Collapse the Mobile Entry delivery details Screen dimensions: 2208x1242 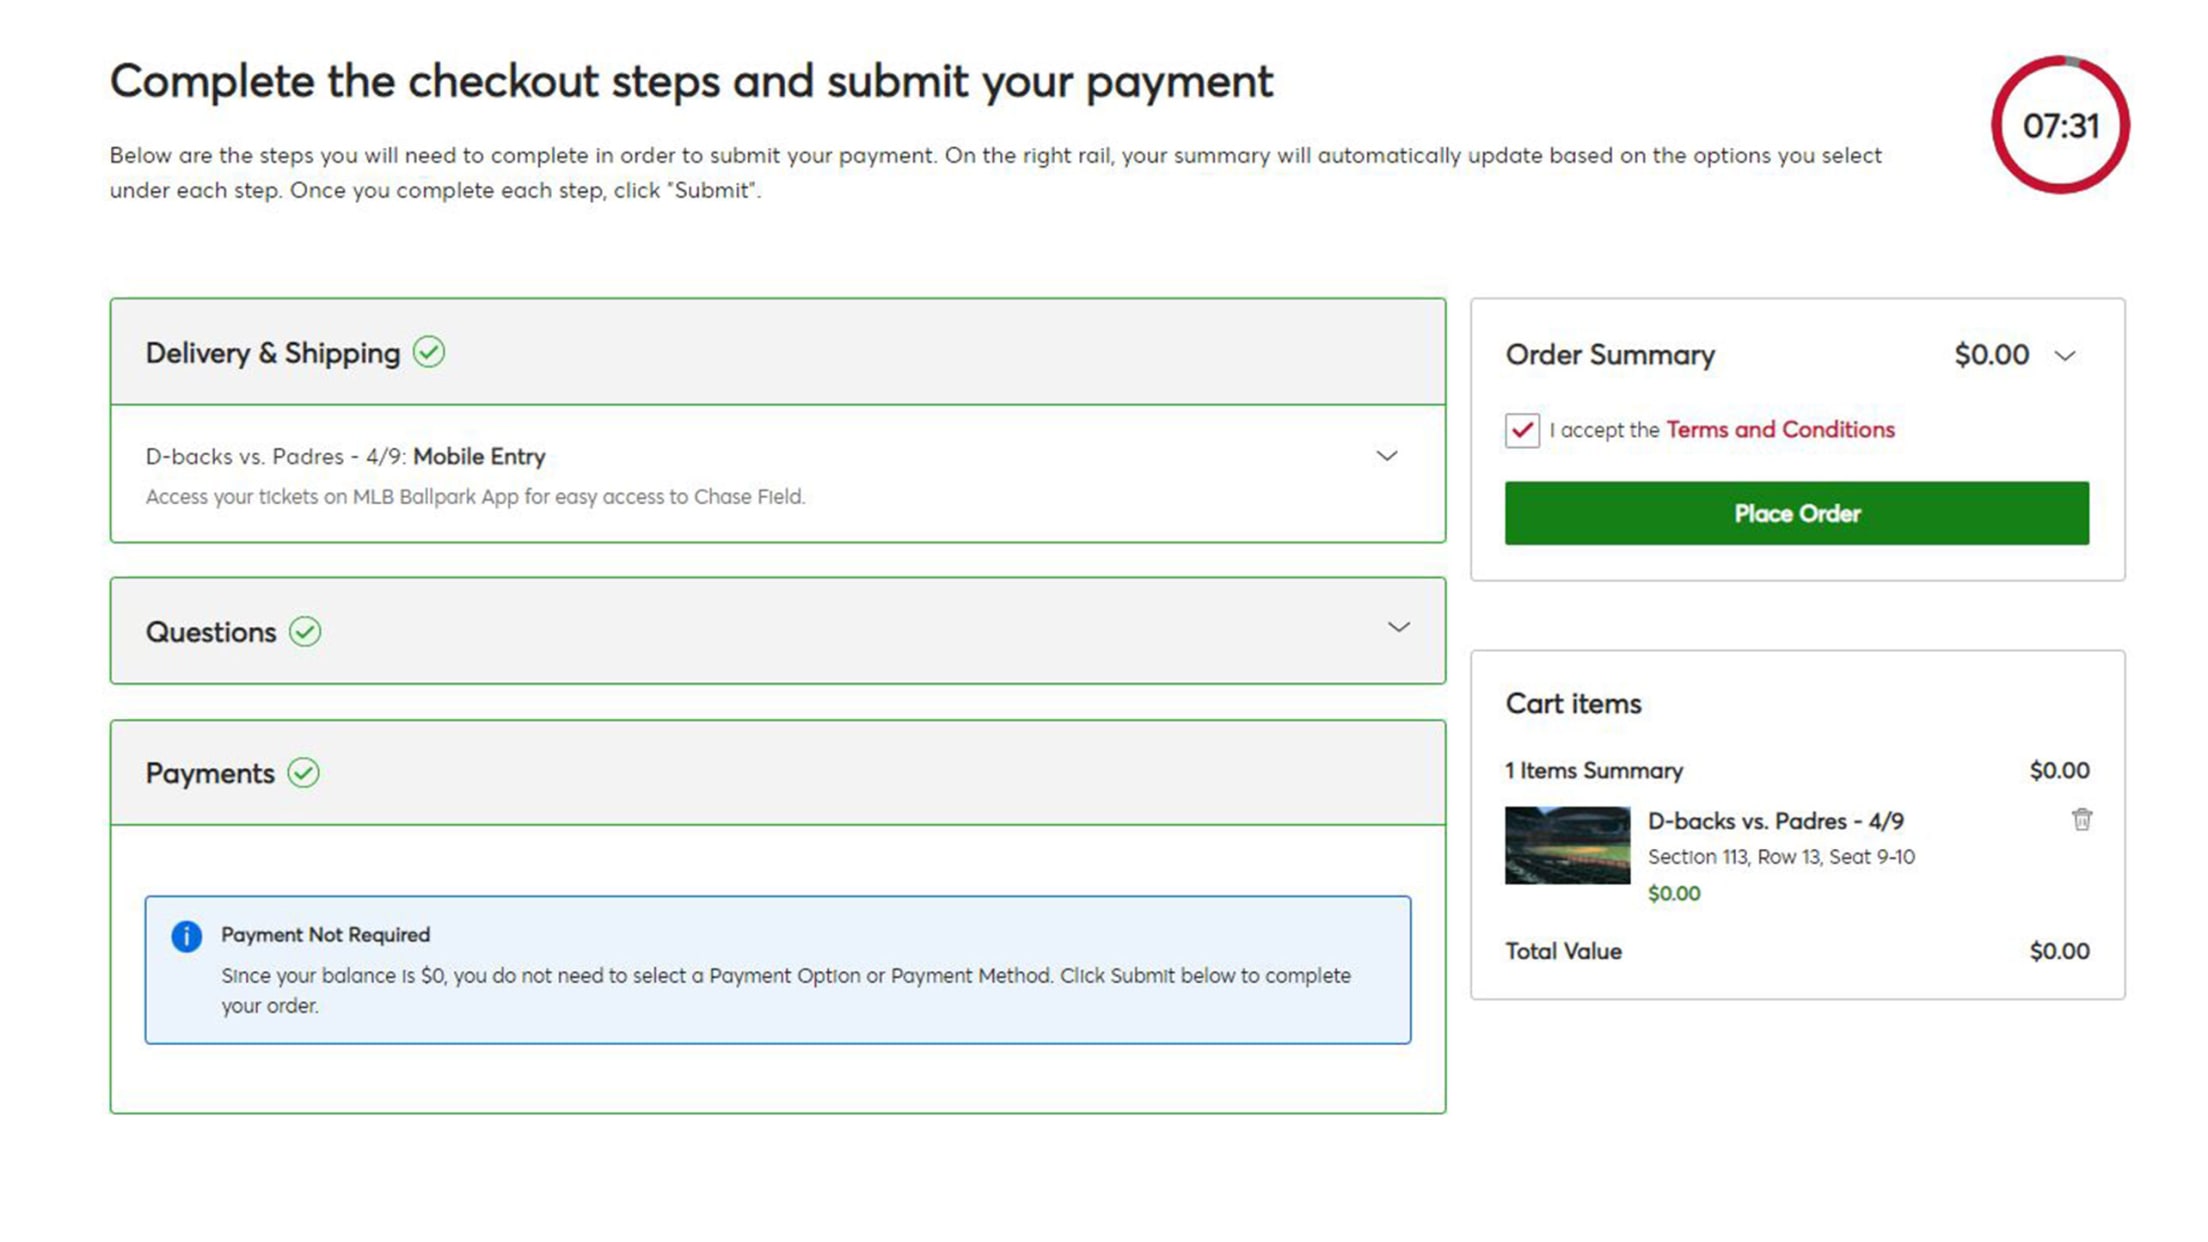pos(1387,455)
